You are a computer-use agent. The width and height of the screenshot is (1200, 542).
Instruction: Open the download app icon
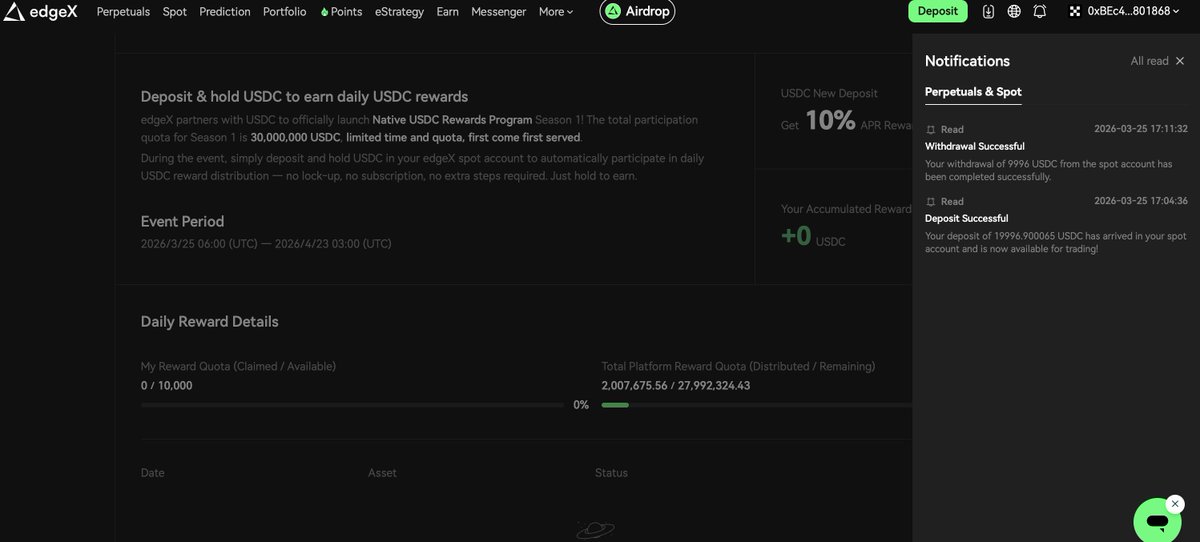coord(989,12)
